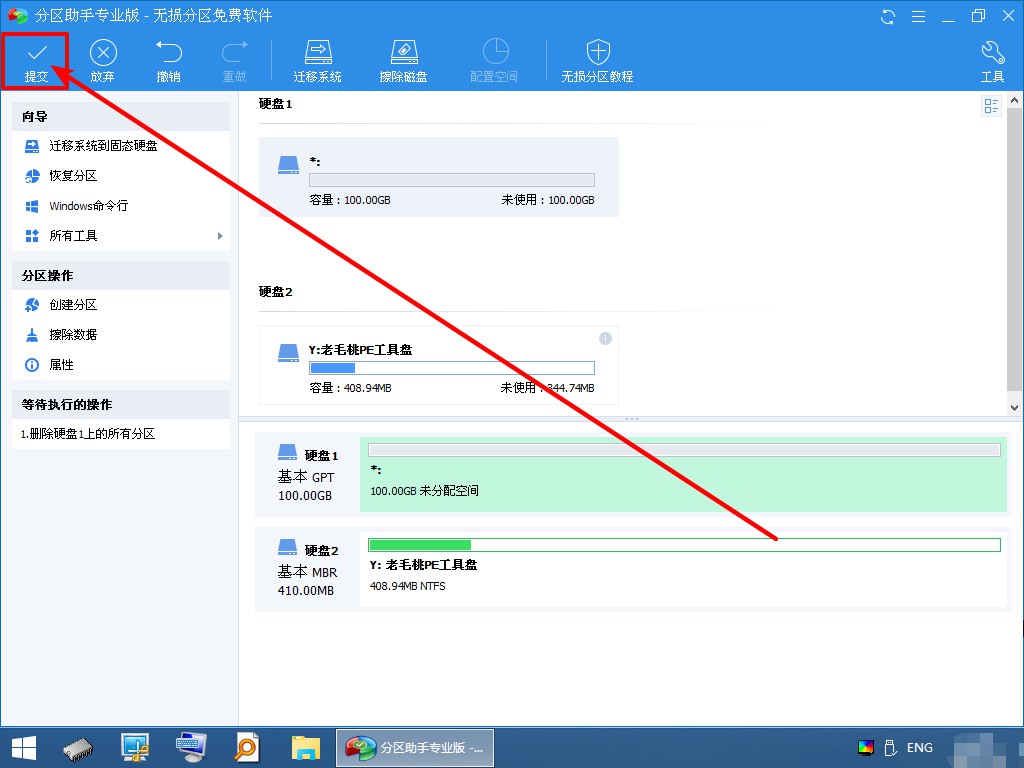Click the 撤销 (Undo) toolbar icon

pos(168,61)
